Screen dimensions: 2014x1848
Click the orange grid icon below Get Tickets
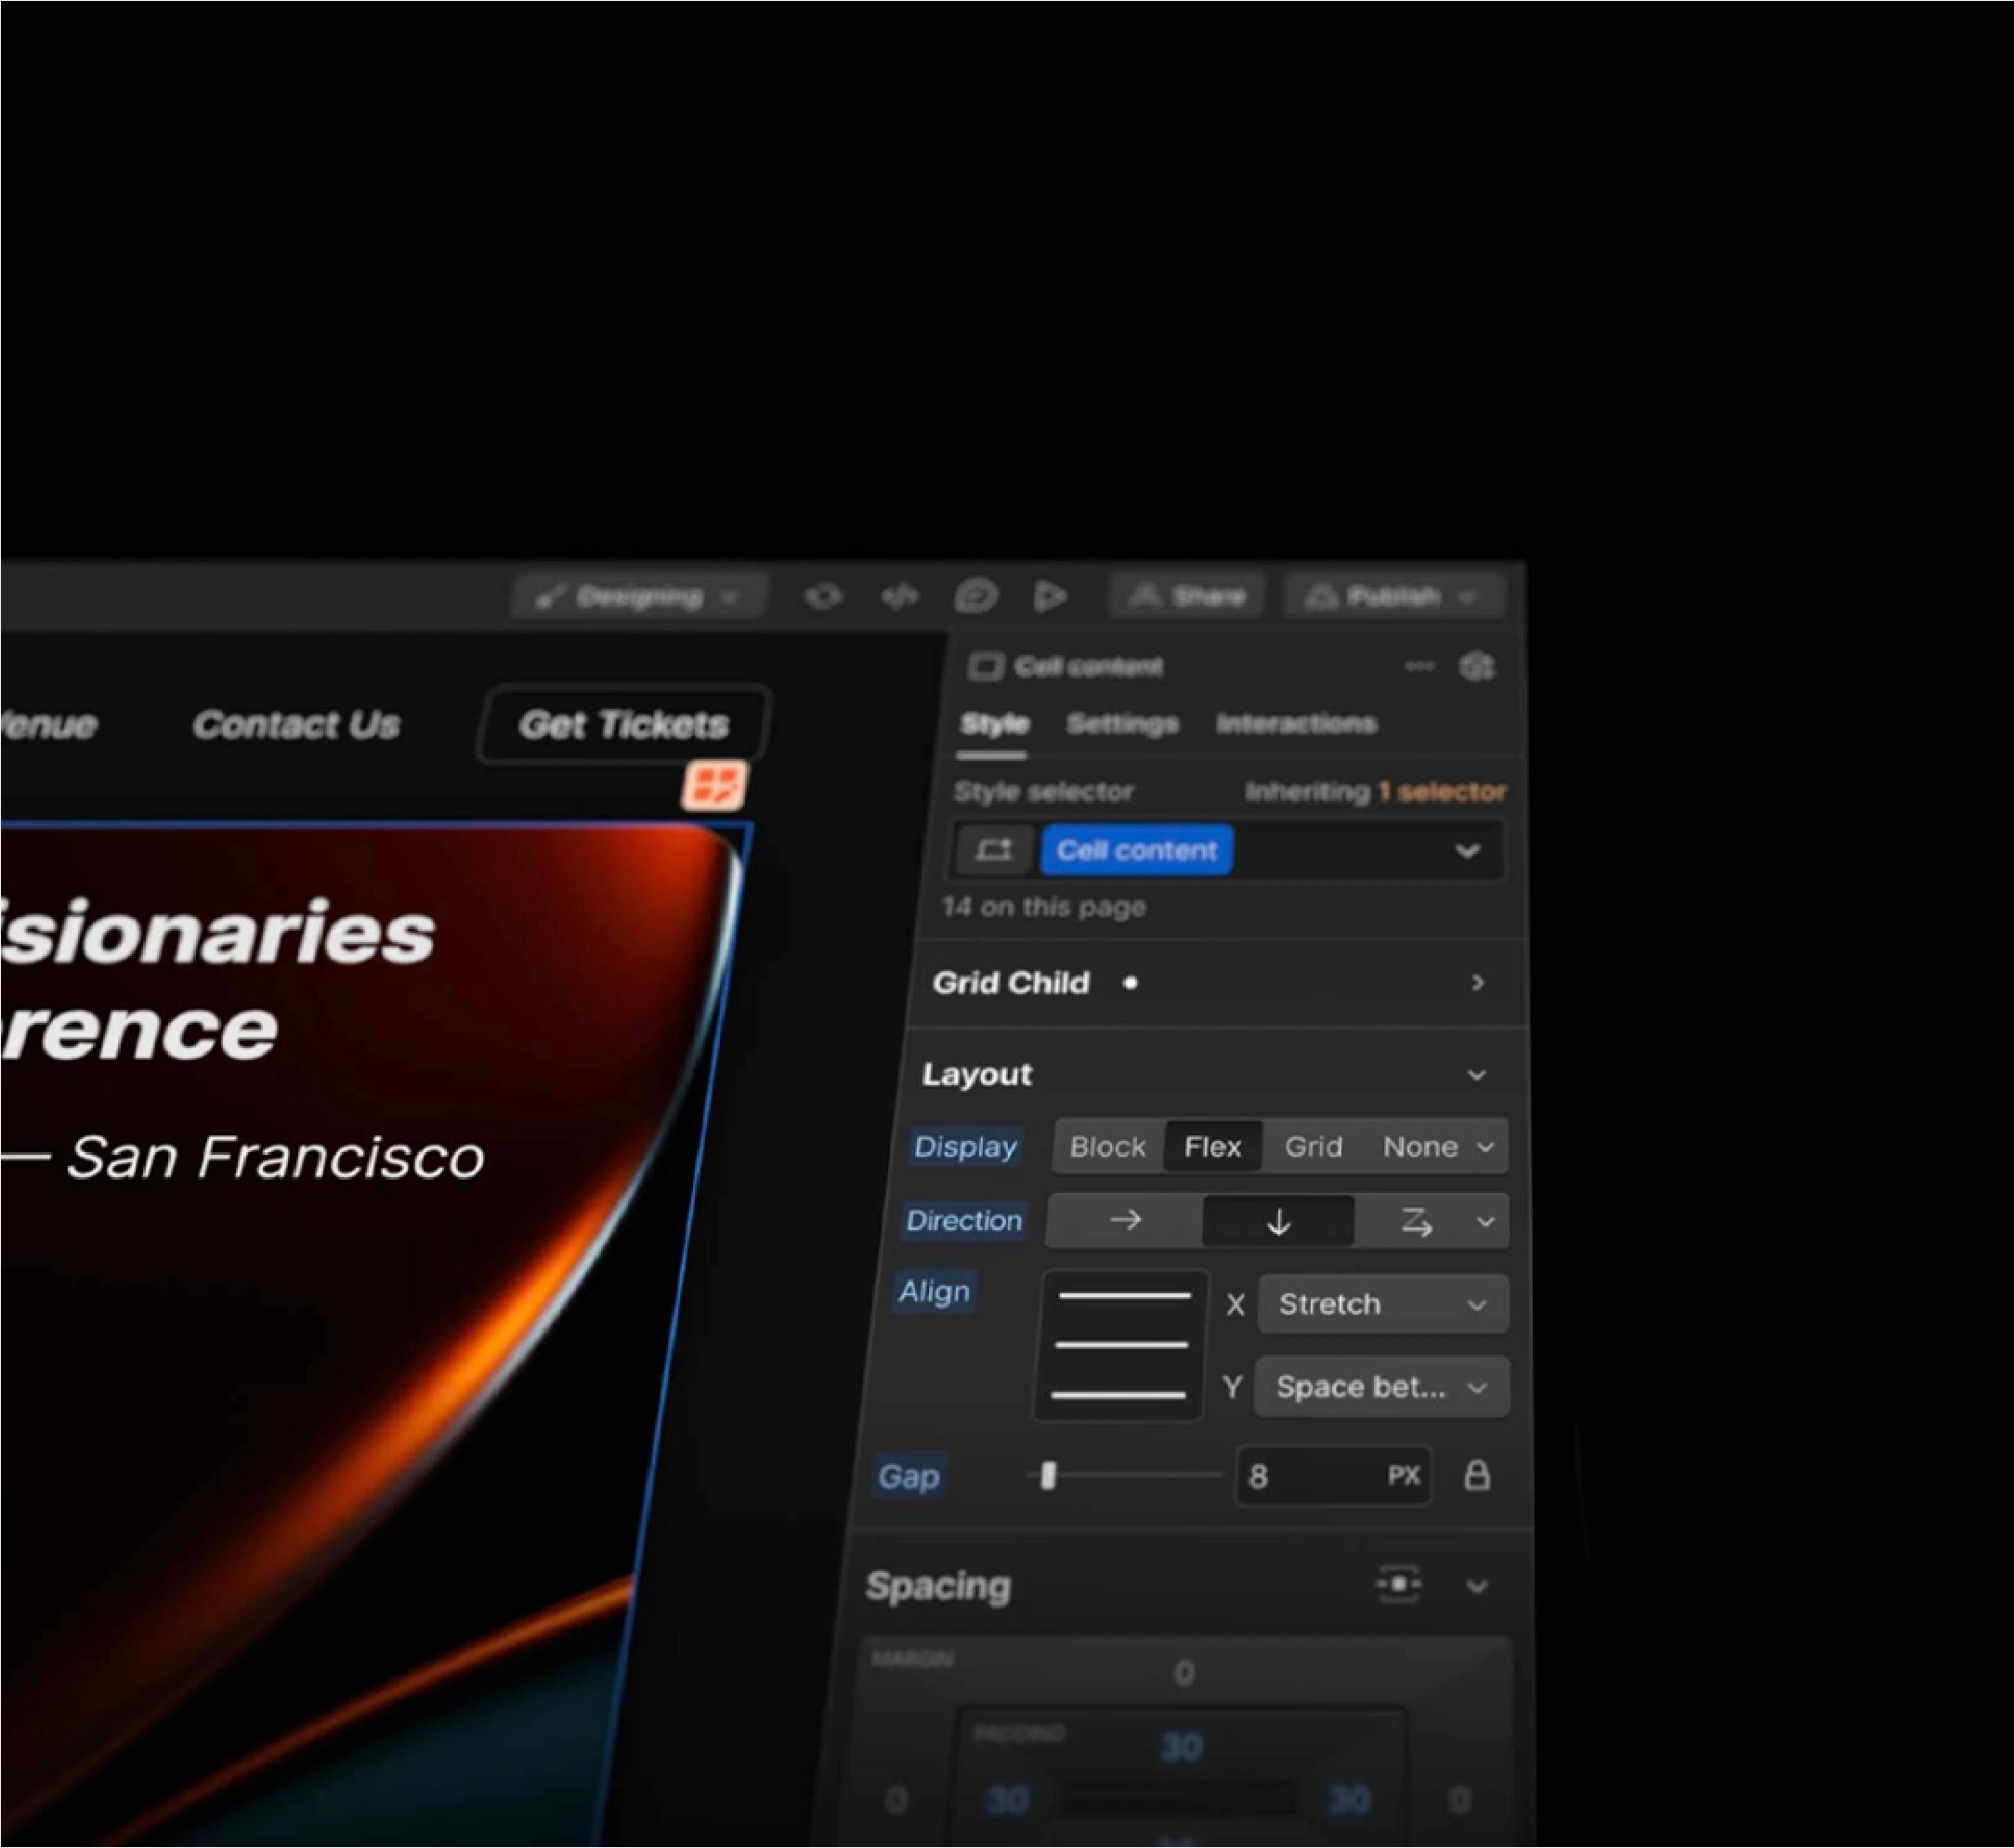click(x=714, y=785)
